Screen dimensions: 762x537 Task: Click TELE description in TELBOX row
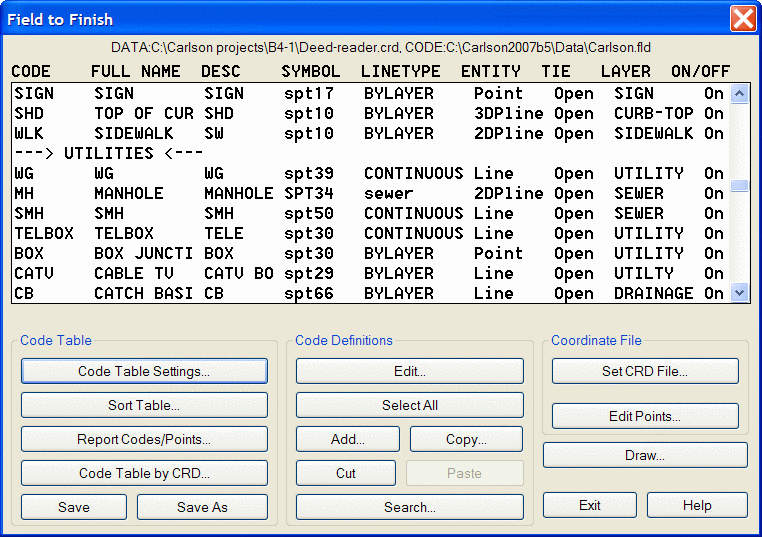224,233
